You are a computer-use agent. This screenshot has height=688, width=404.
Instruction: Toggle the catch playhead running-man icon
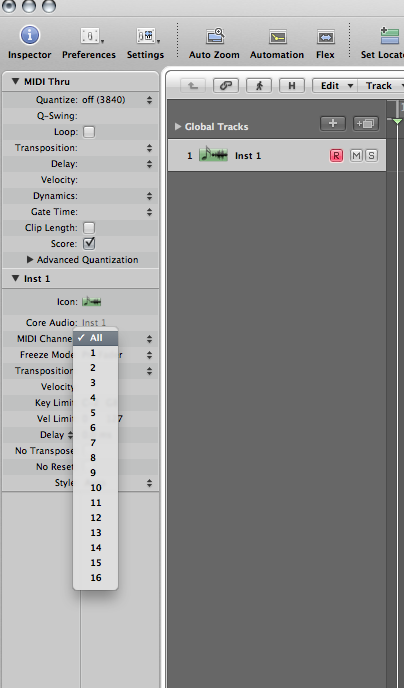pyautogui.click(x=259, y=86)
